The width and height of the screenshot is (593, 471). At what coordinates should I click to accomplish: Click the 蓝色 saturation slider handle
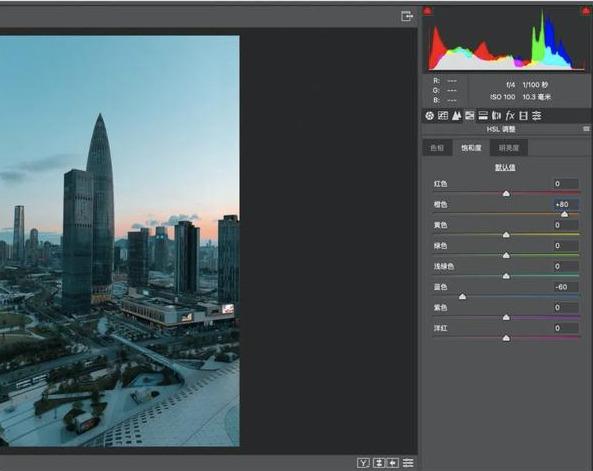(x=463, y=297)
